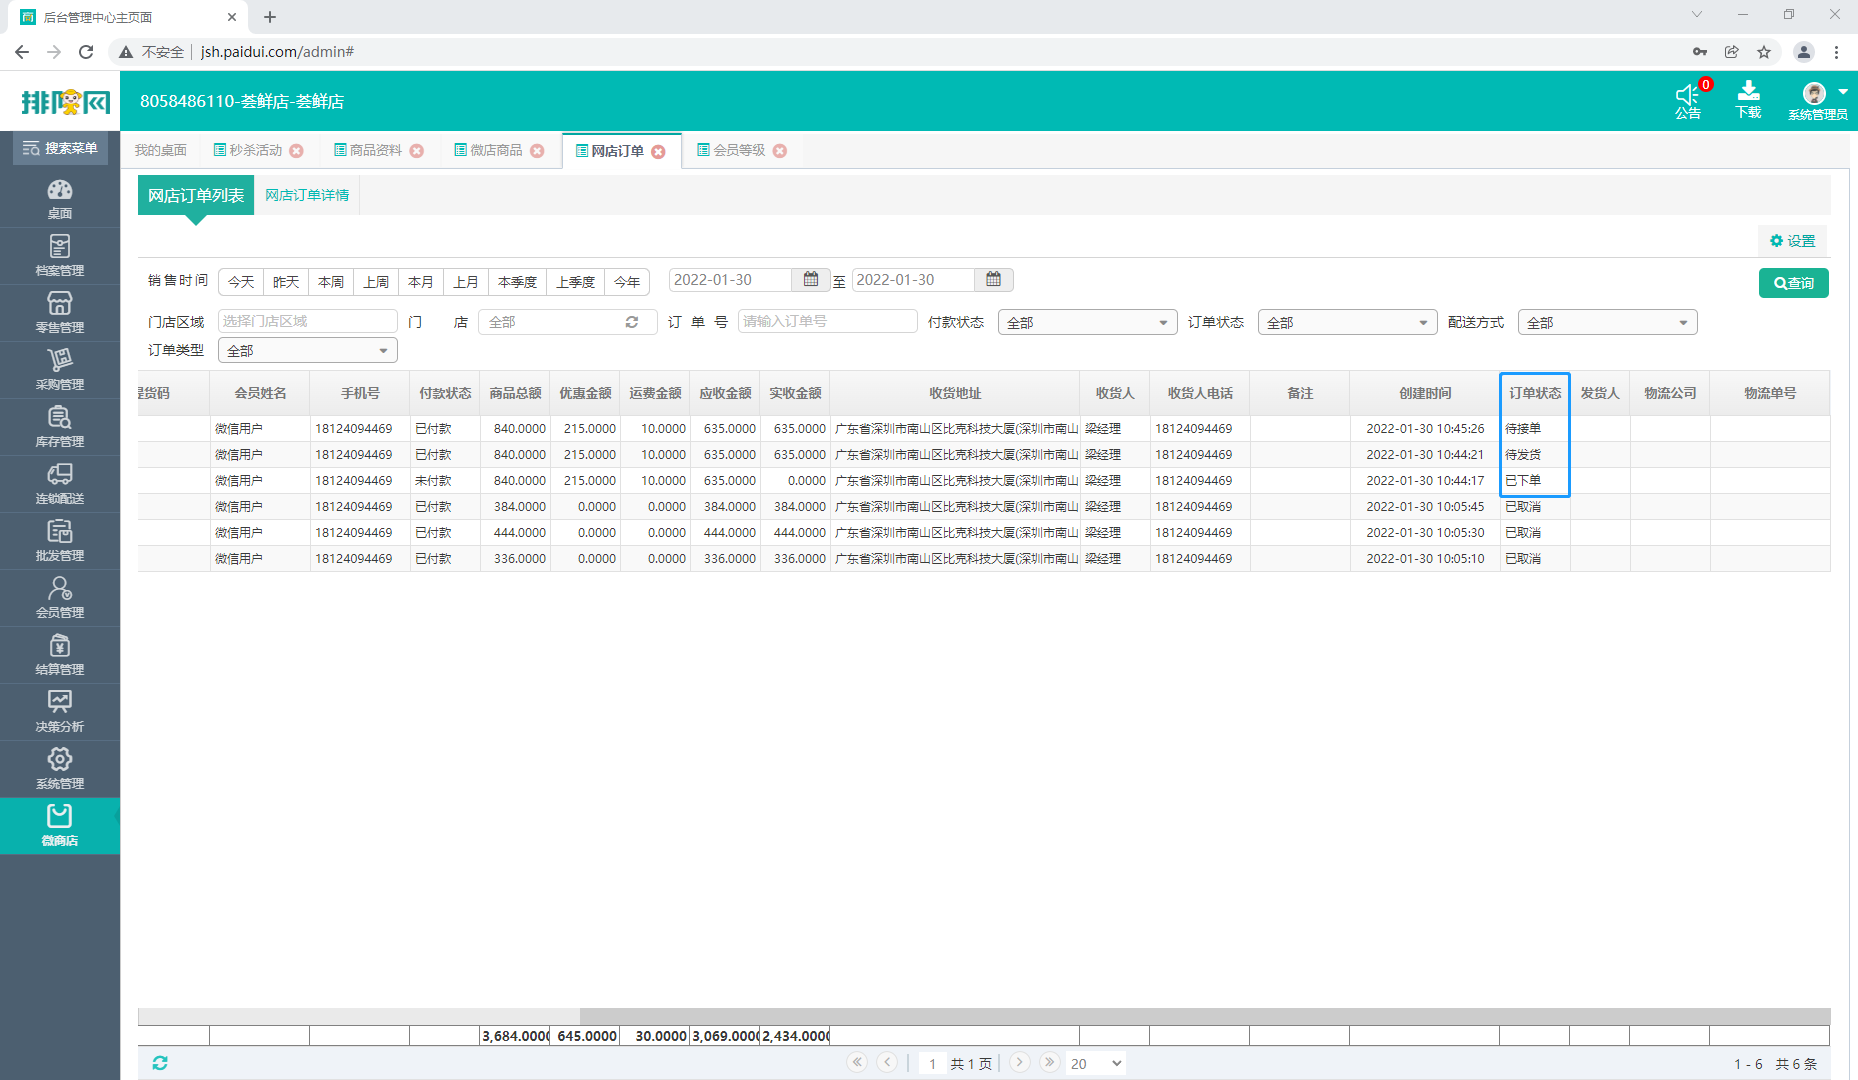1858x1080 pixels.
Task: Close the 微店商品 tab
Action: [538, 151]
